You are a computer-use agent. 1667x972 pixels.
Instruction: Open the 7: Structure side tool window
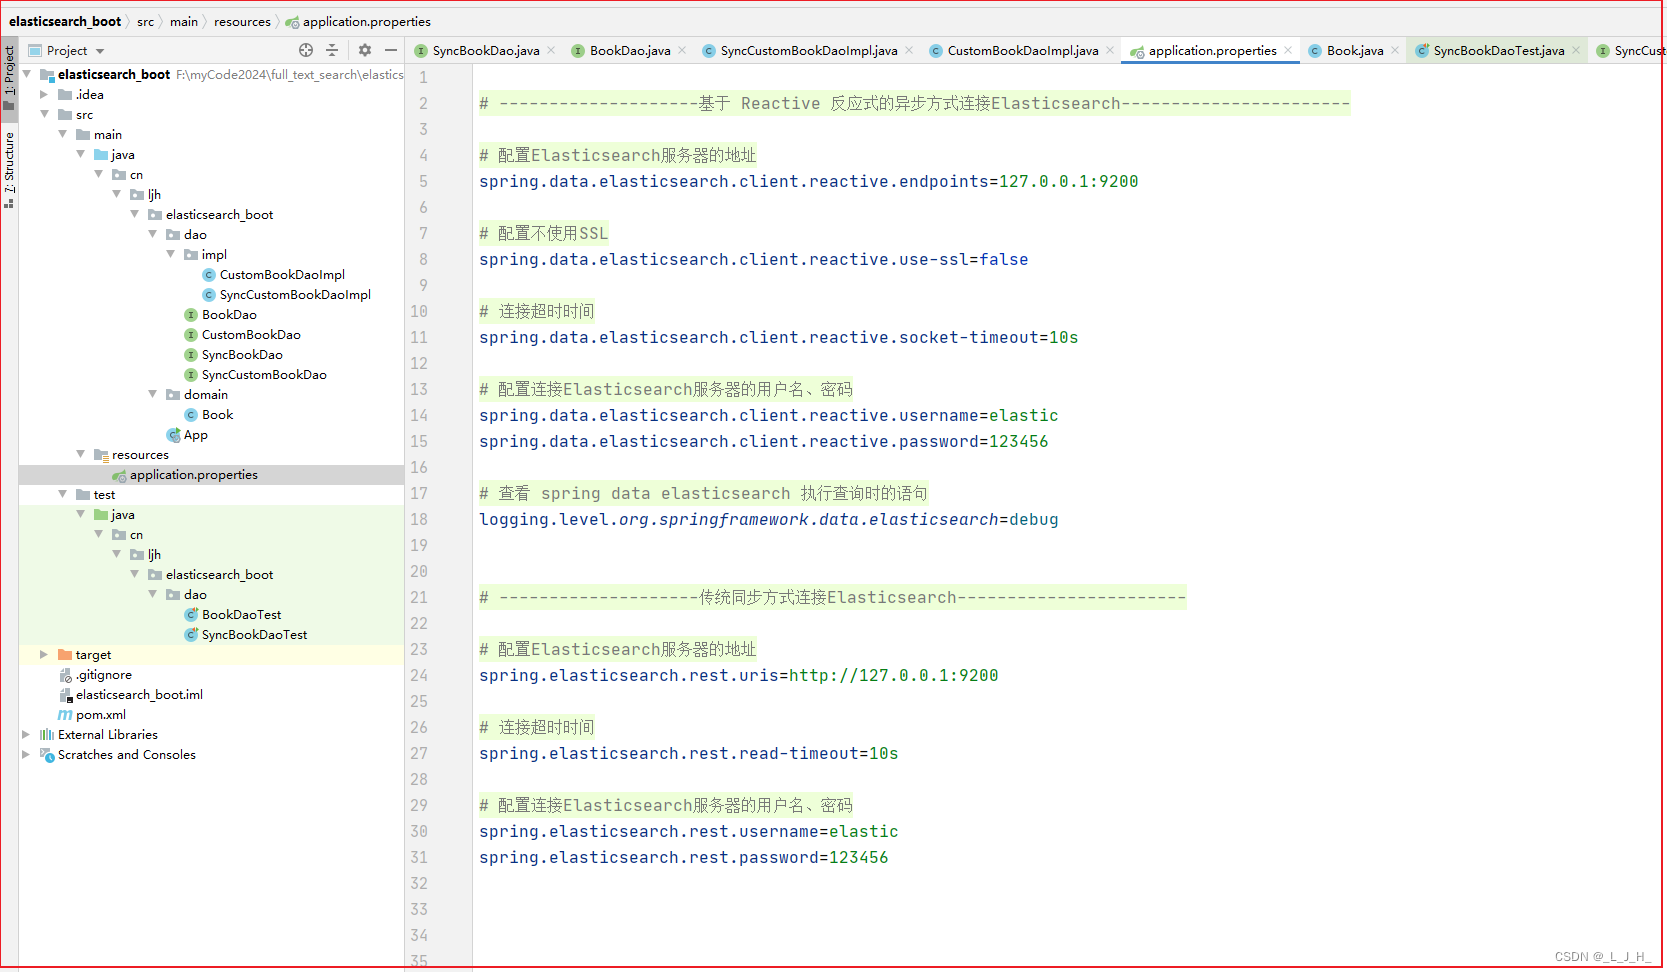[9, 169]
